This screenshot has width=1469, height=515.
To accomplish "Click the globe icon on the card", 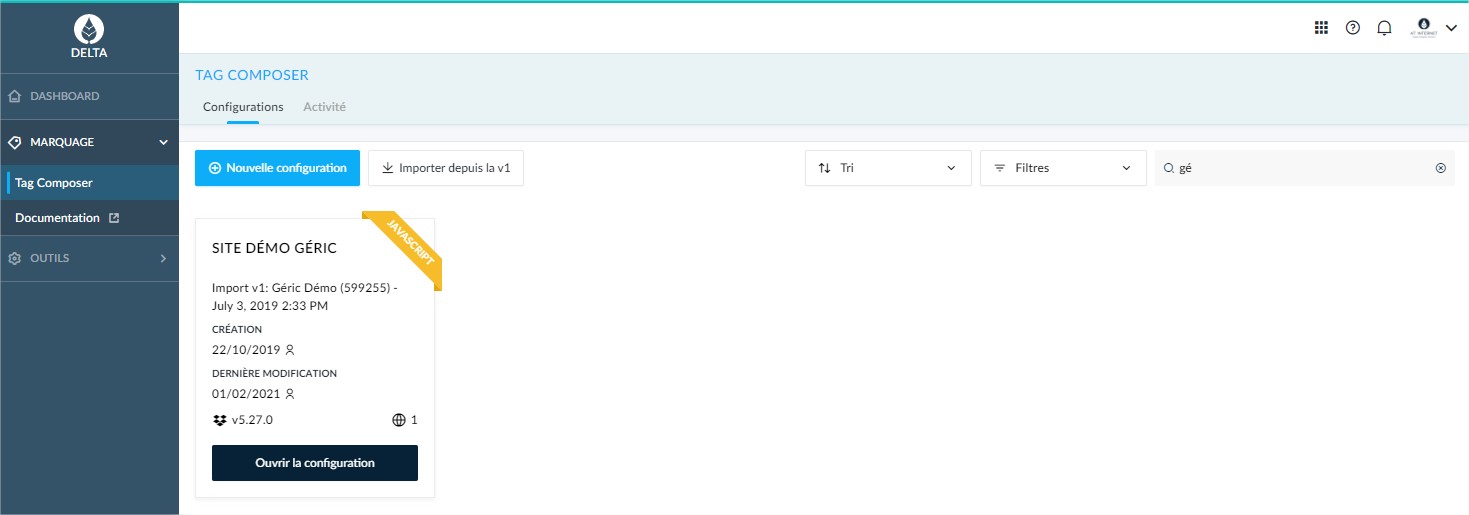I will (399, 420).
